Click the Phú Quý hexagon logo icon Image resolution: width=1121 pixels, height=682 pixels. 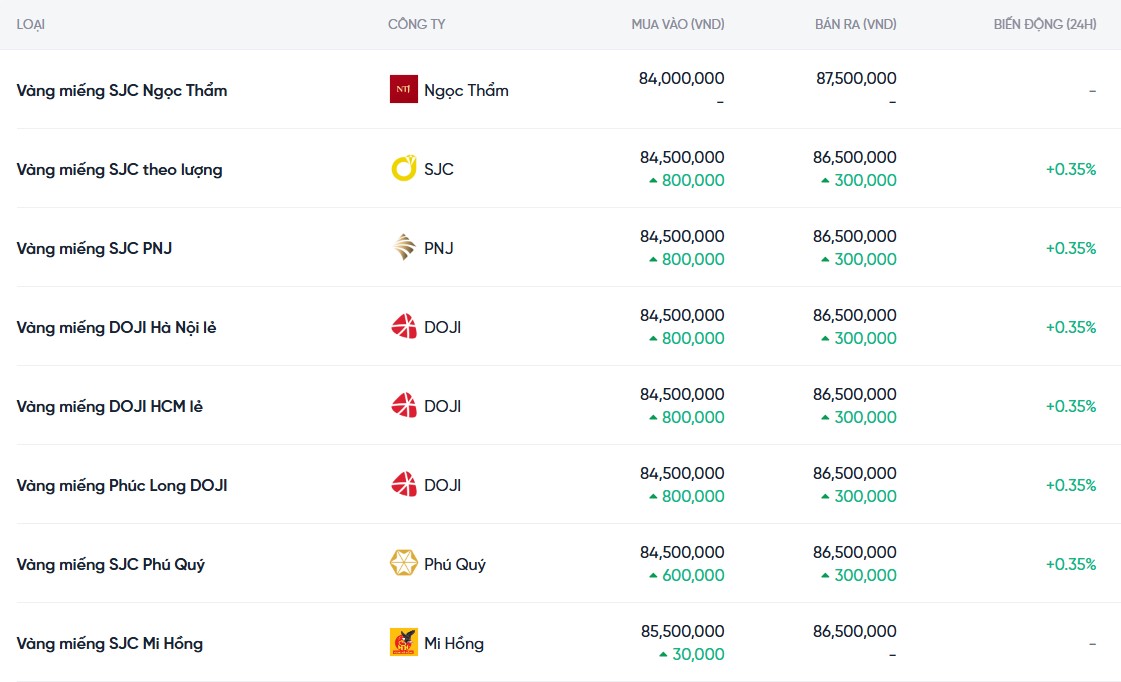click(403, 564)
